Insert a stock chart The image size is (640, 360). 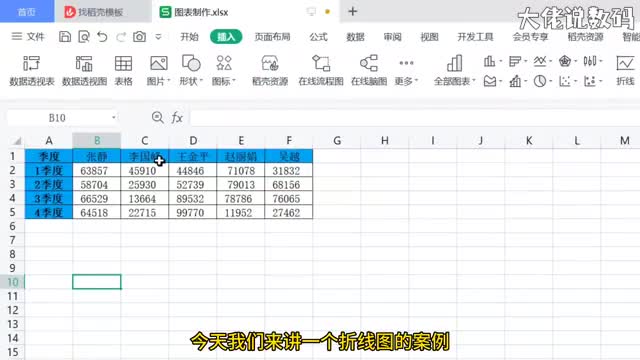pyautogui.click(x=589, y=61)
